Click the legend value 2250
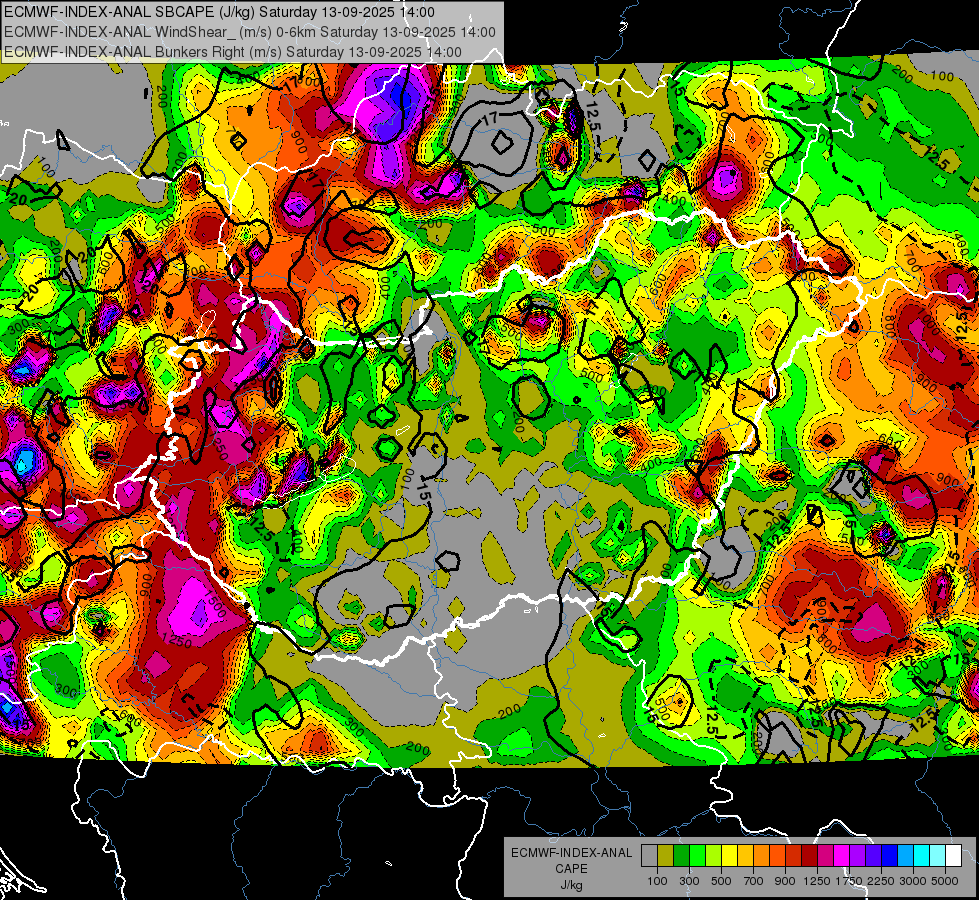Screen dimensions: 979x900 tap(880, 881)
